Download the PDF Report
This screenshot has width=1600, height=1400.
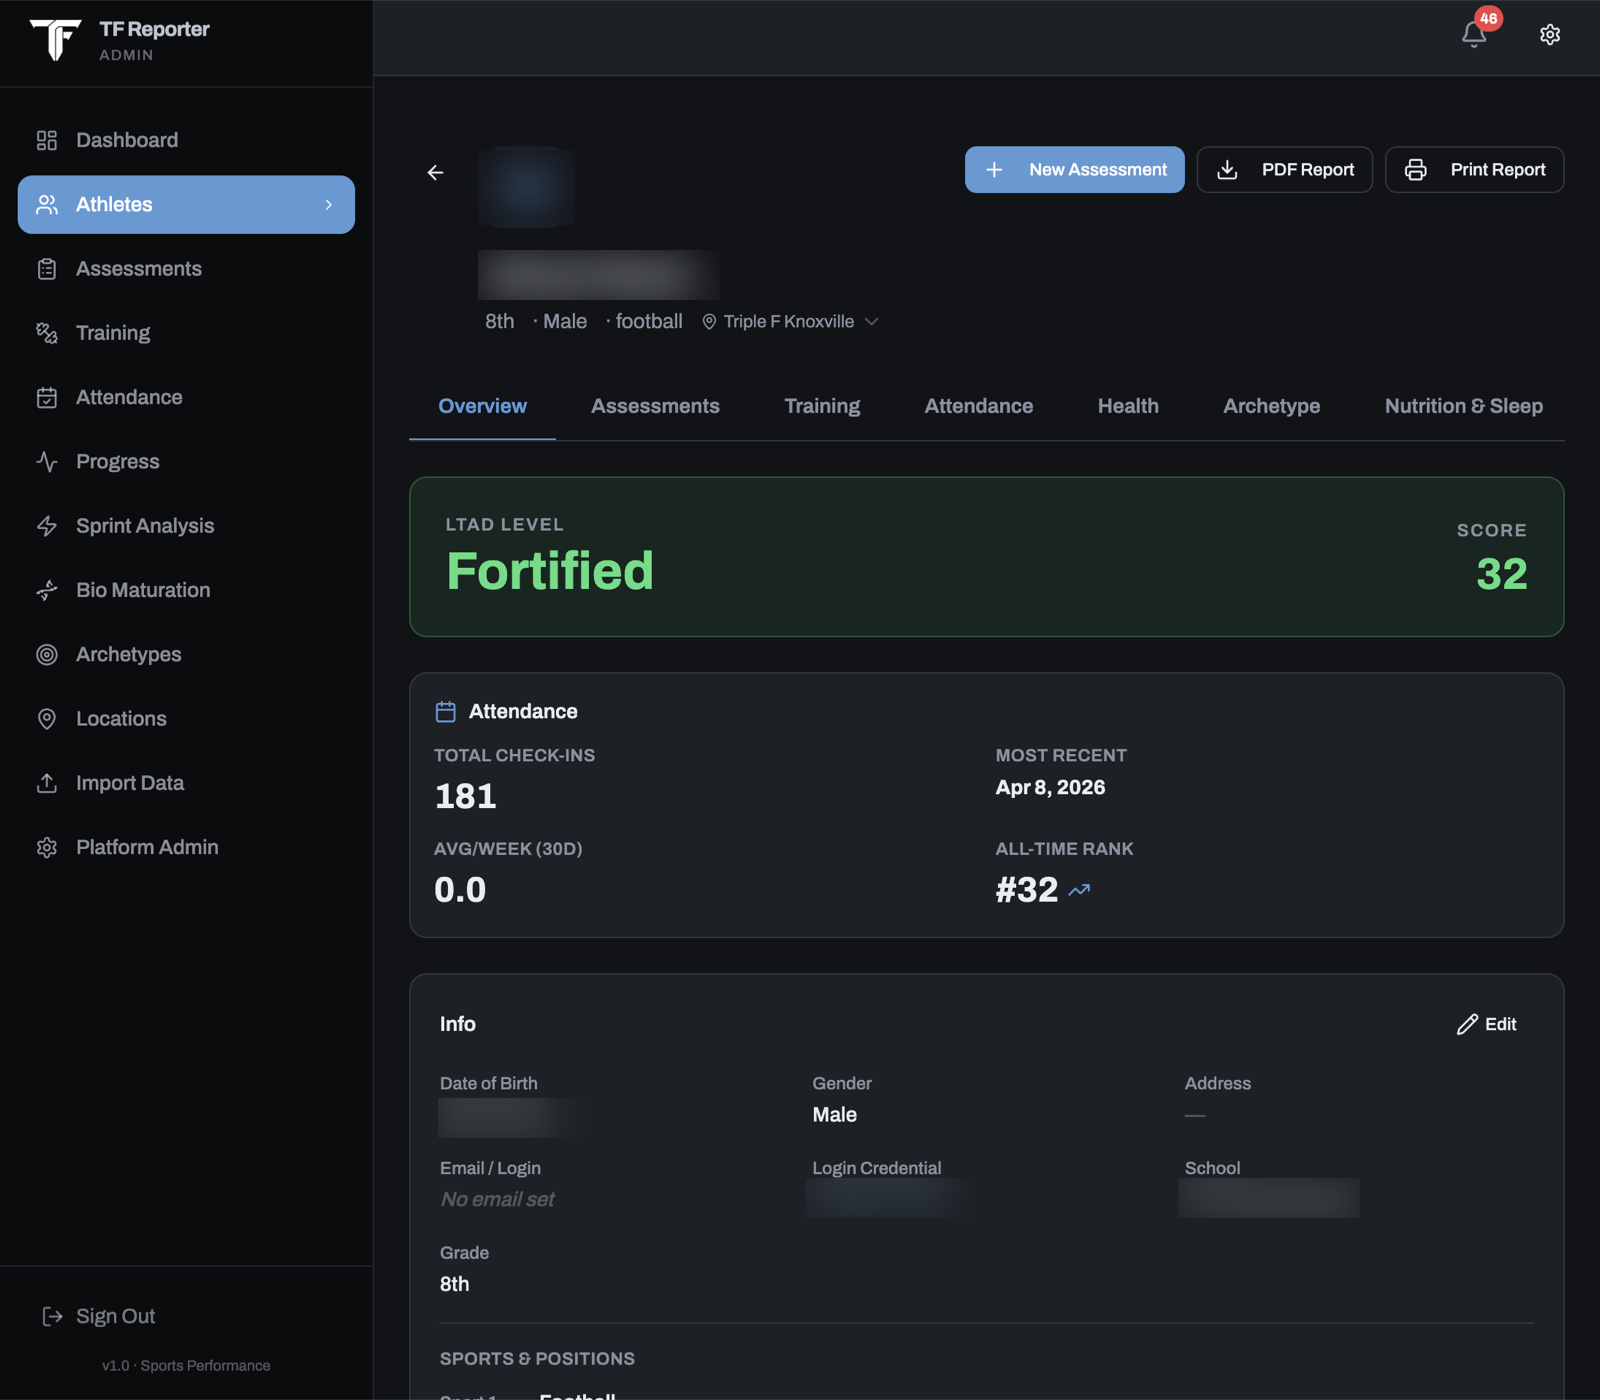point(1284,170)
